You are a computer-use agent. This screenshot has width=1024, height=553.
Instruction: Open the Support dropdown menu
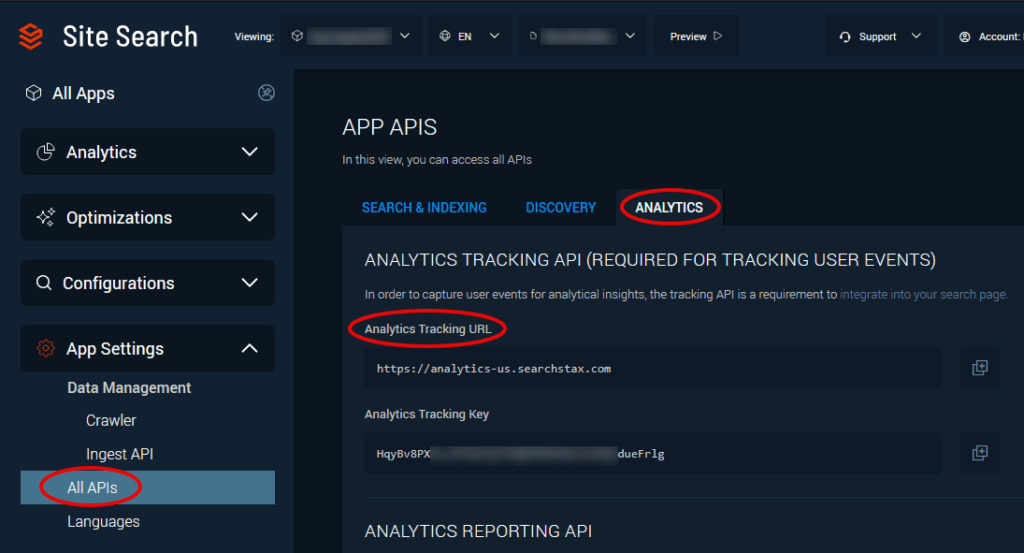click(x=880, y=37)
